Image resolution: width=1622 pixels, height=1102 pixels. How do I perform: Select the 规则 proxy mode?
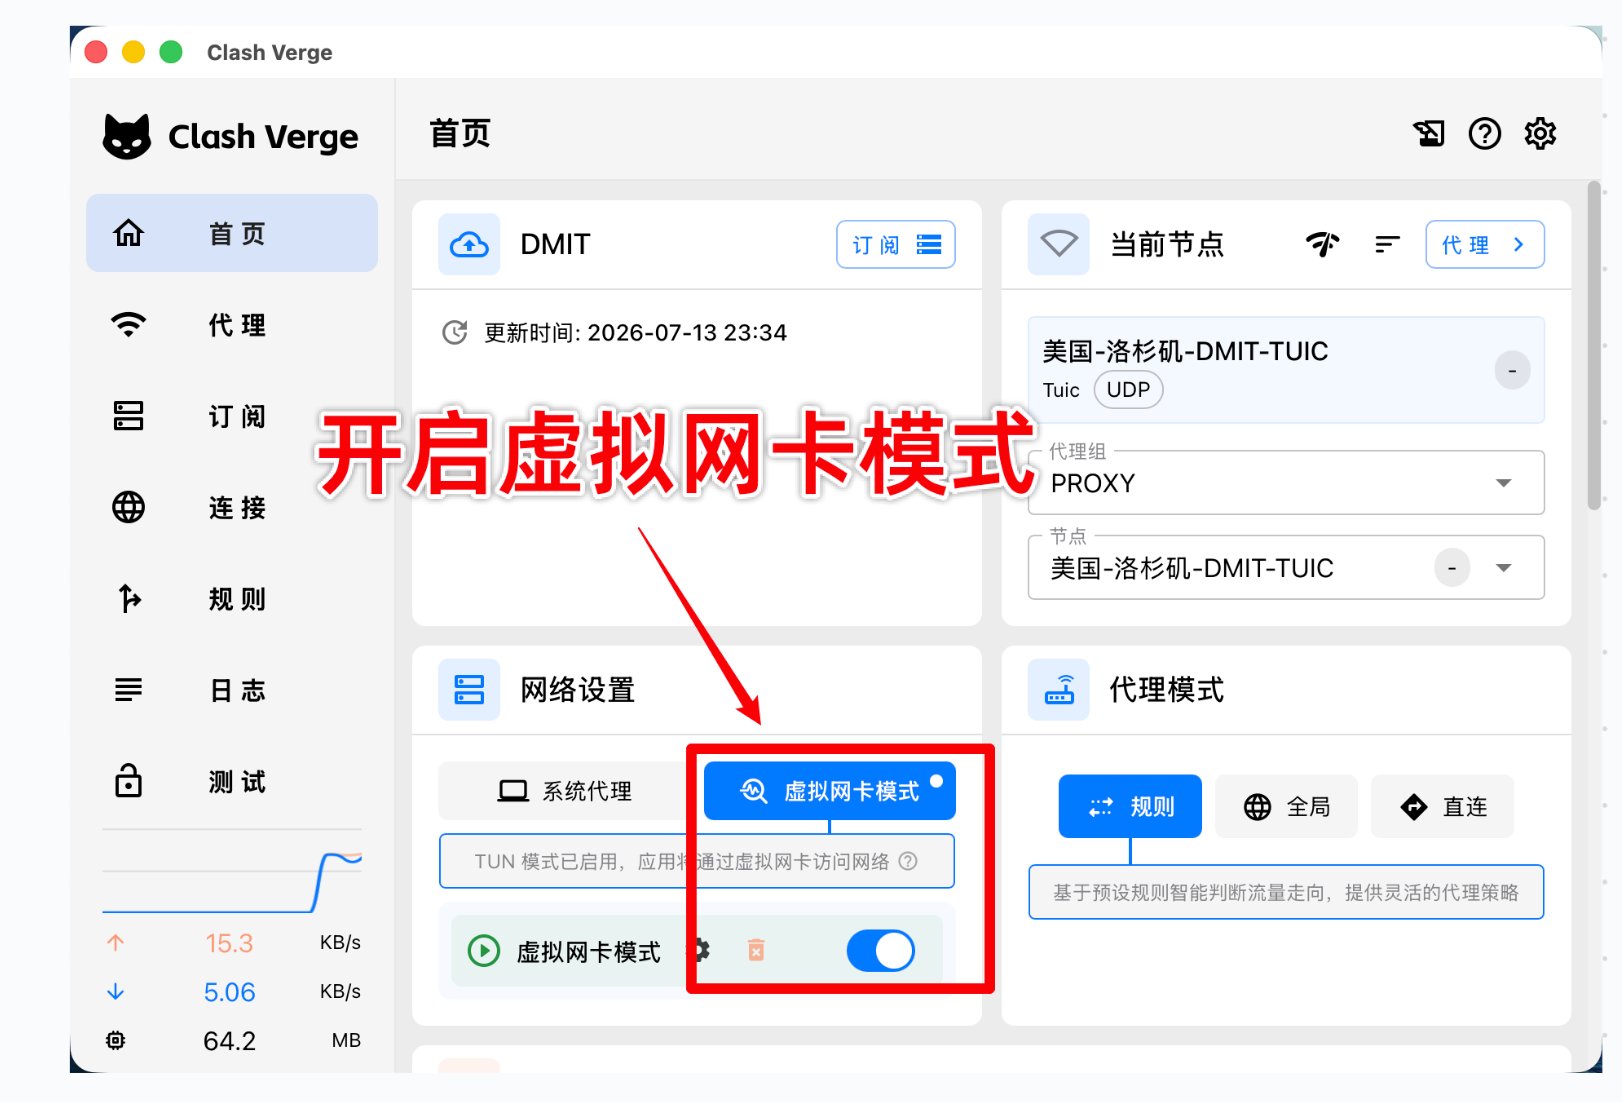(x=1130, y=806)
